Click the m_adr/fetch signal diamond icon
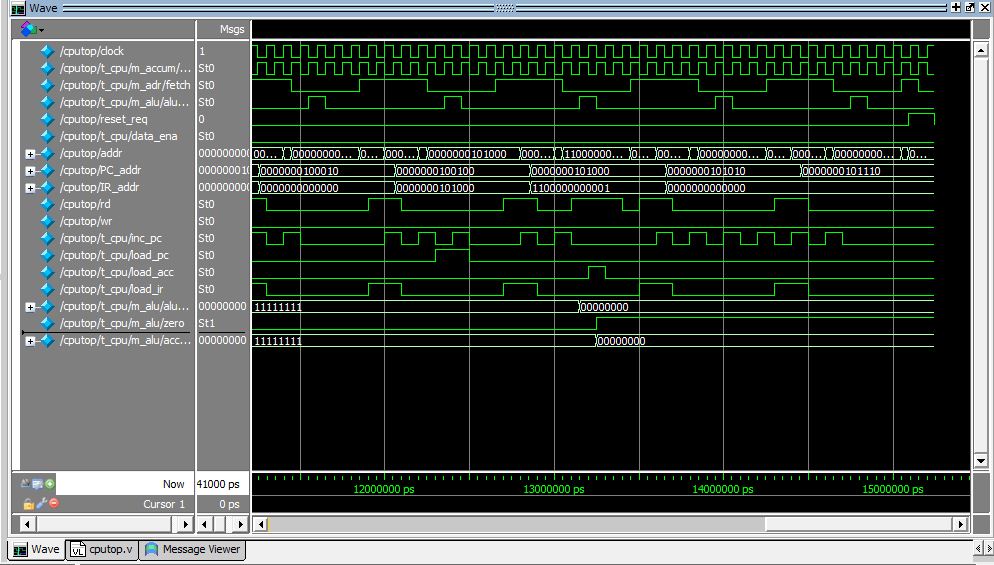 48,86
